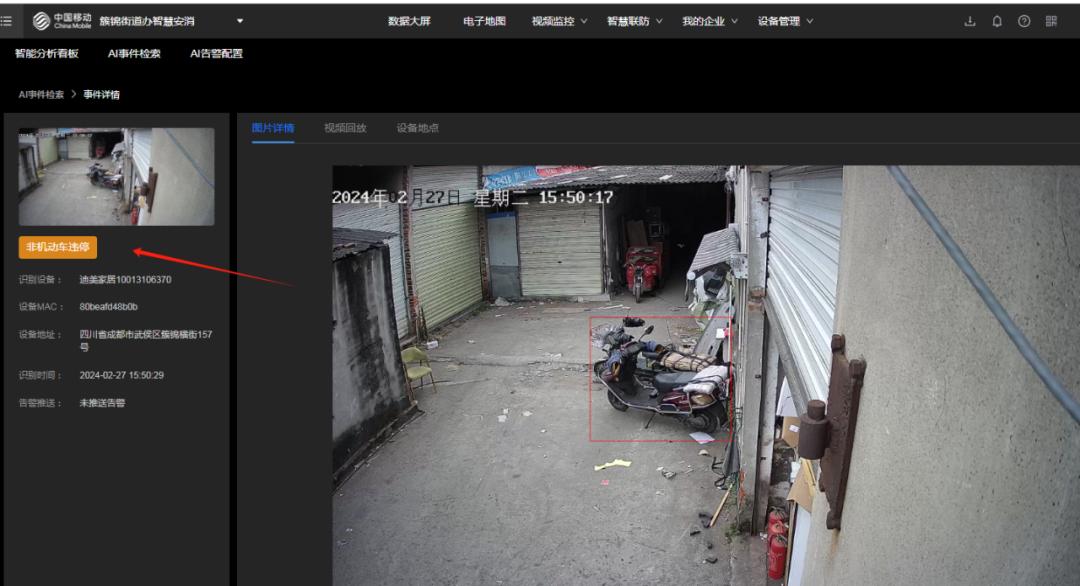This screenshot has height=586, width=1080.
Task: Go to AI告警配置 sub-tab
Action: pos(216,54)
